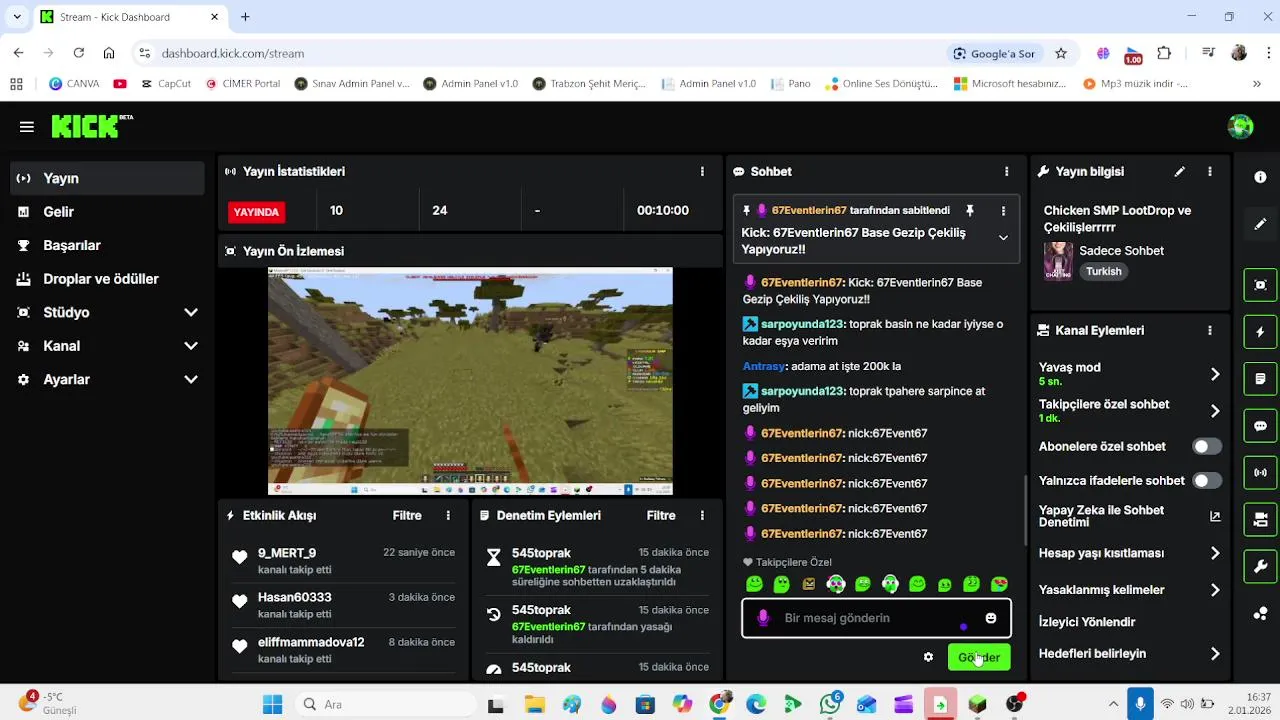Toggle stream preview widget in right rail

(x=1260, y=285)
